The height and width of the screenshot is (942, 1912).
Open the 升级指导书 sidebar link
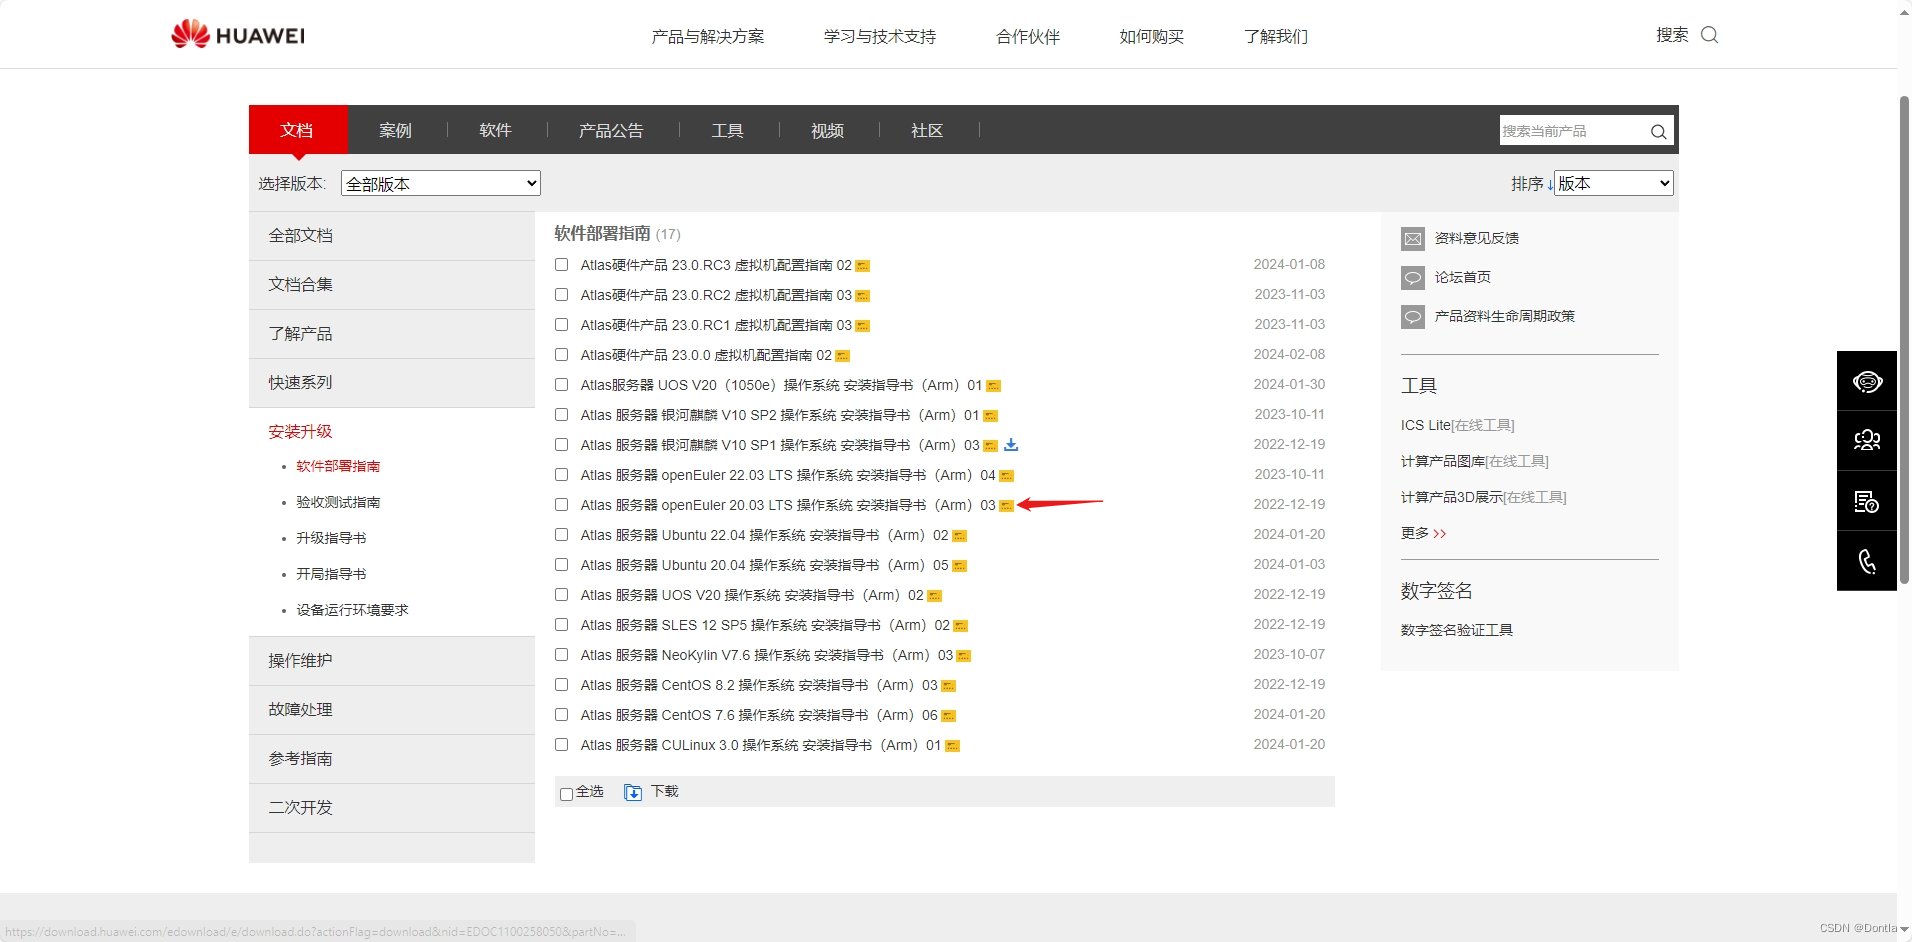pyautogui.click(x=331, y=538)
